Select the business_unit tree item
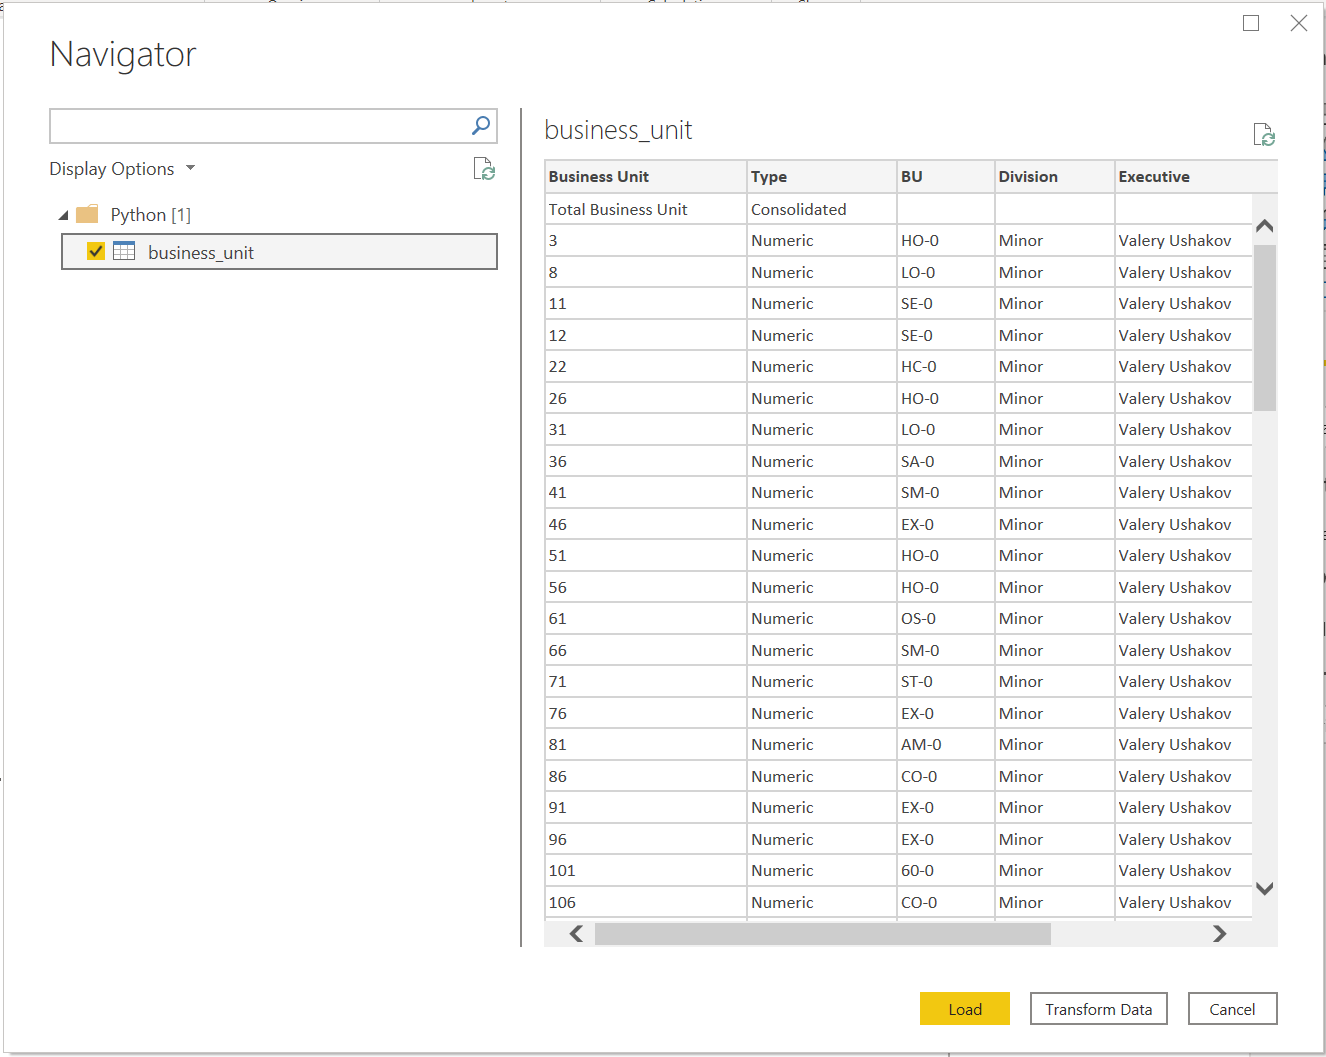The height and width of the screenshot is (1057, 1326). [201, 253]
